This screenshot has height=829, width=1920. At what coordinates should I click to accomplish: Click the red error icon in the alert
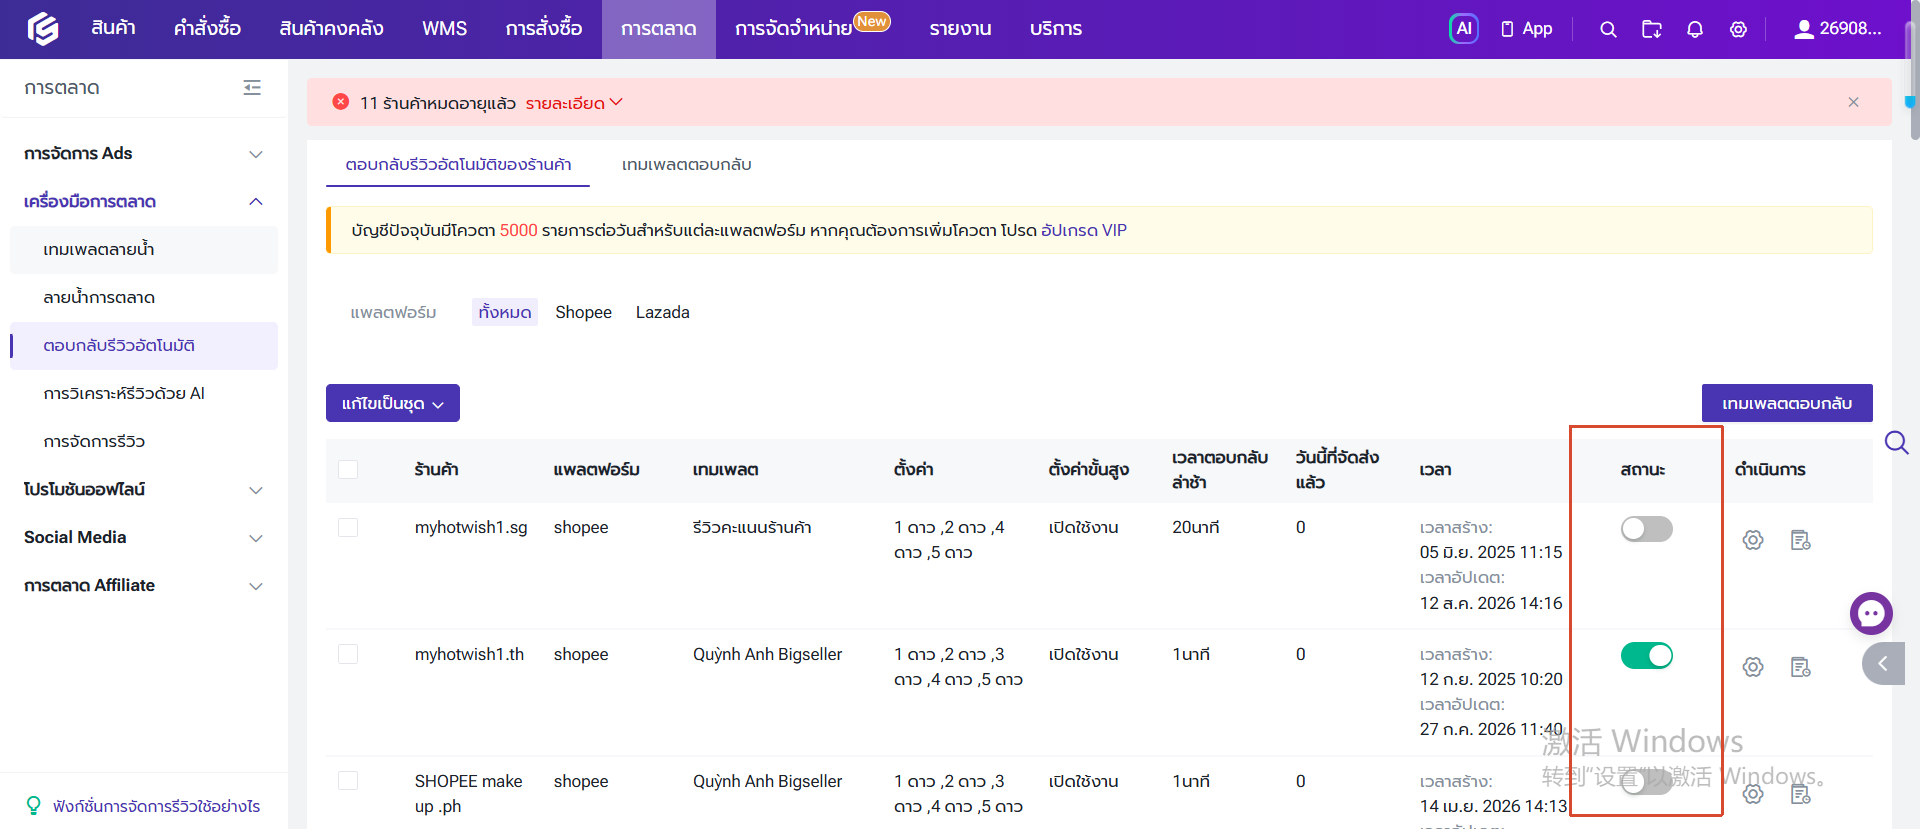[341, 102]
